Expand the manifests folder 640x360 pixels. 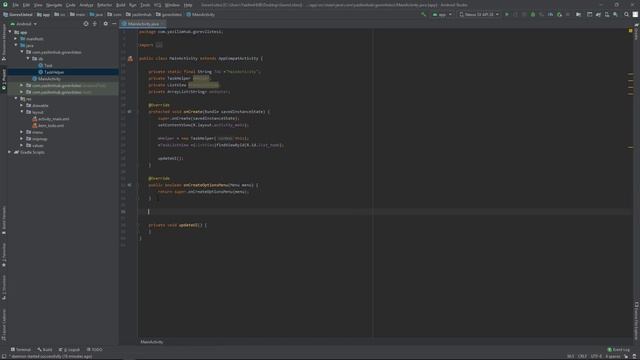pos(16,39)
